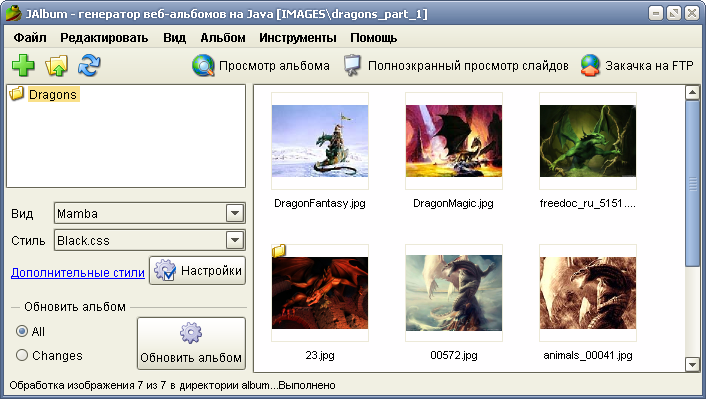This screenshot has width=706, height=399.
Task: Click the status bar Обработка изображения text
Action: click(172, 385)
